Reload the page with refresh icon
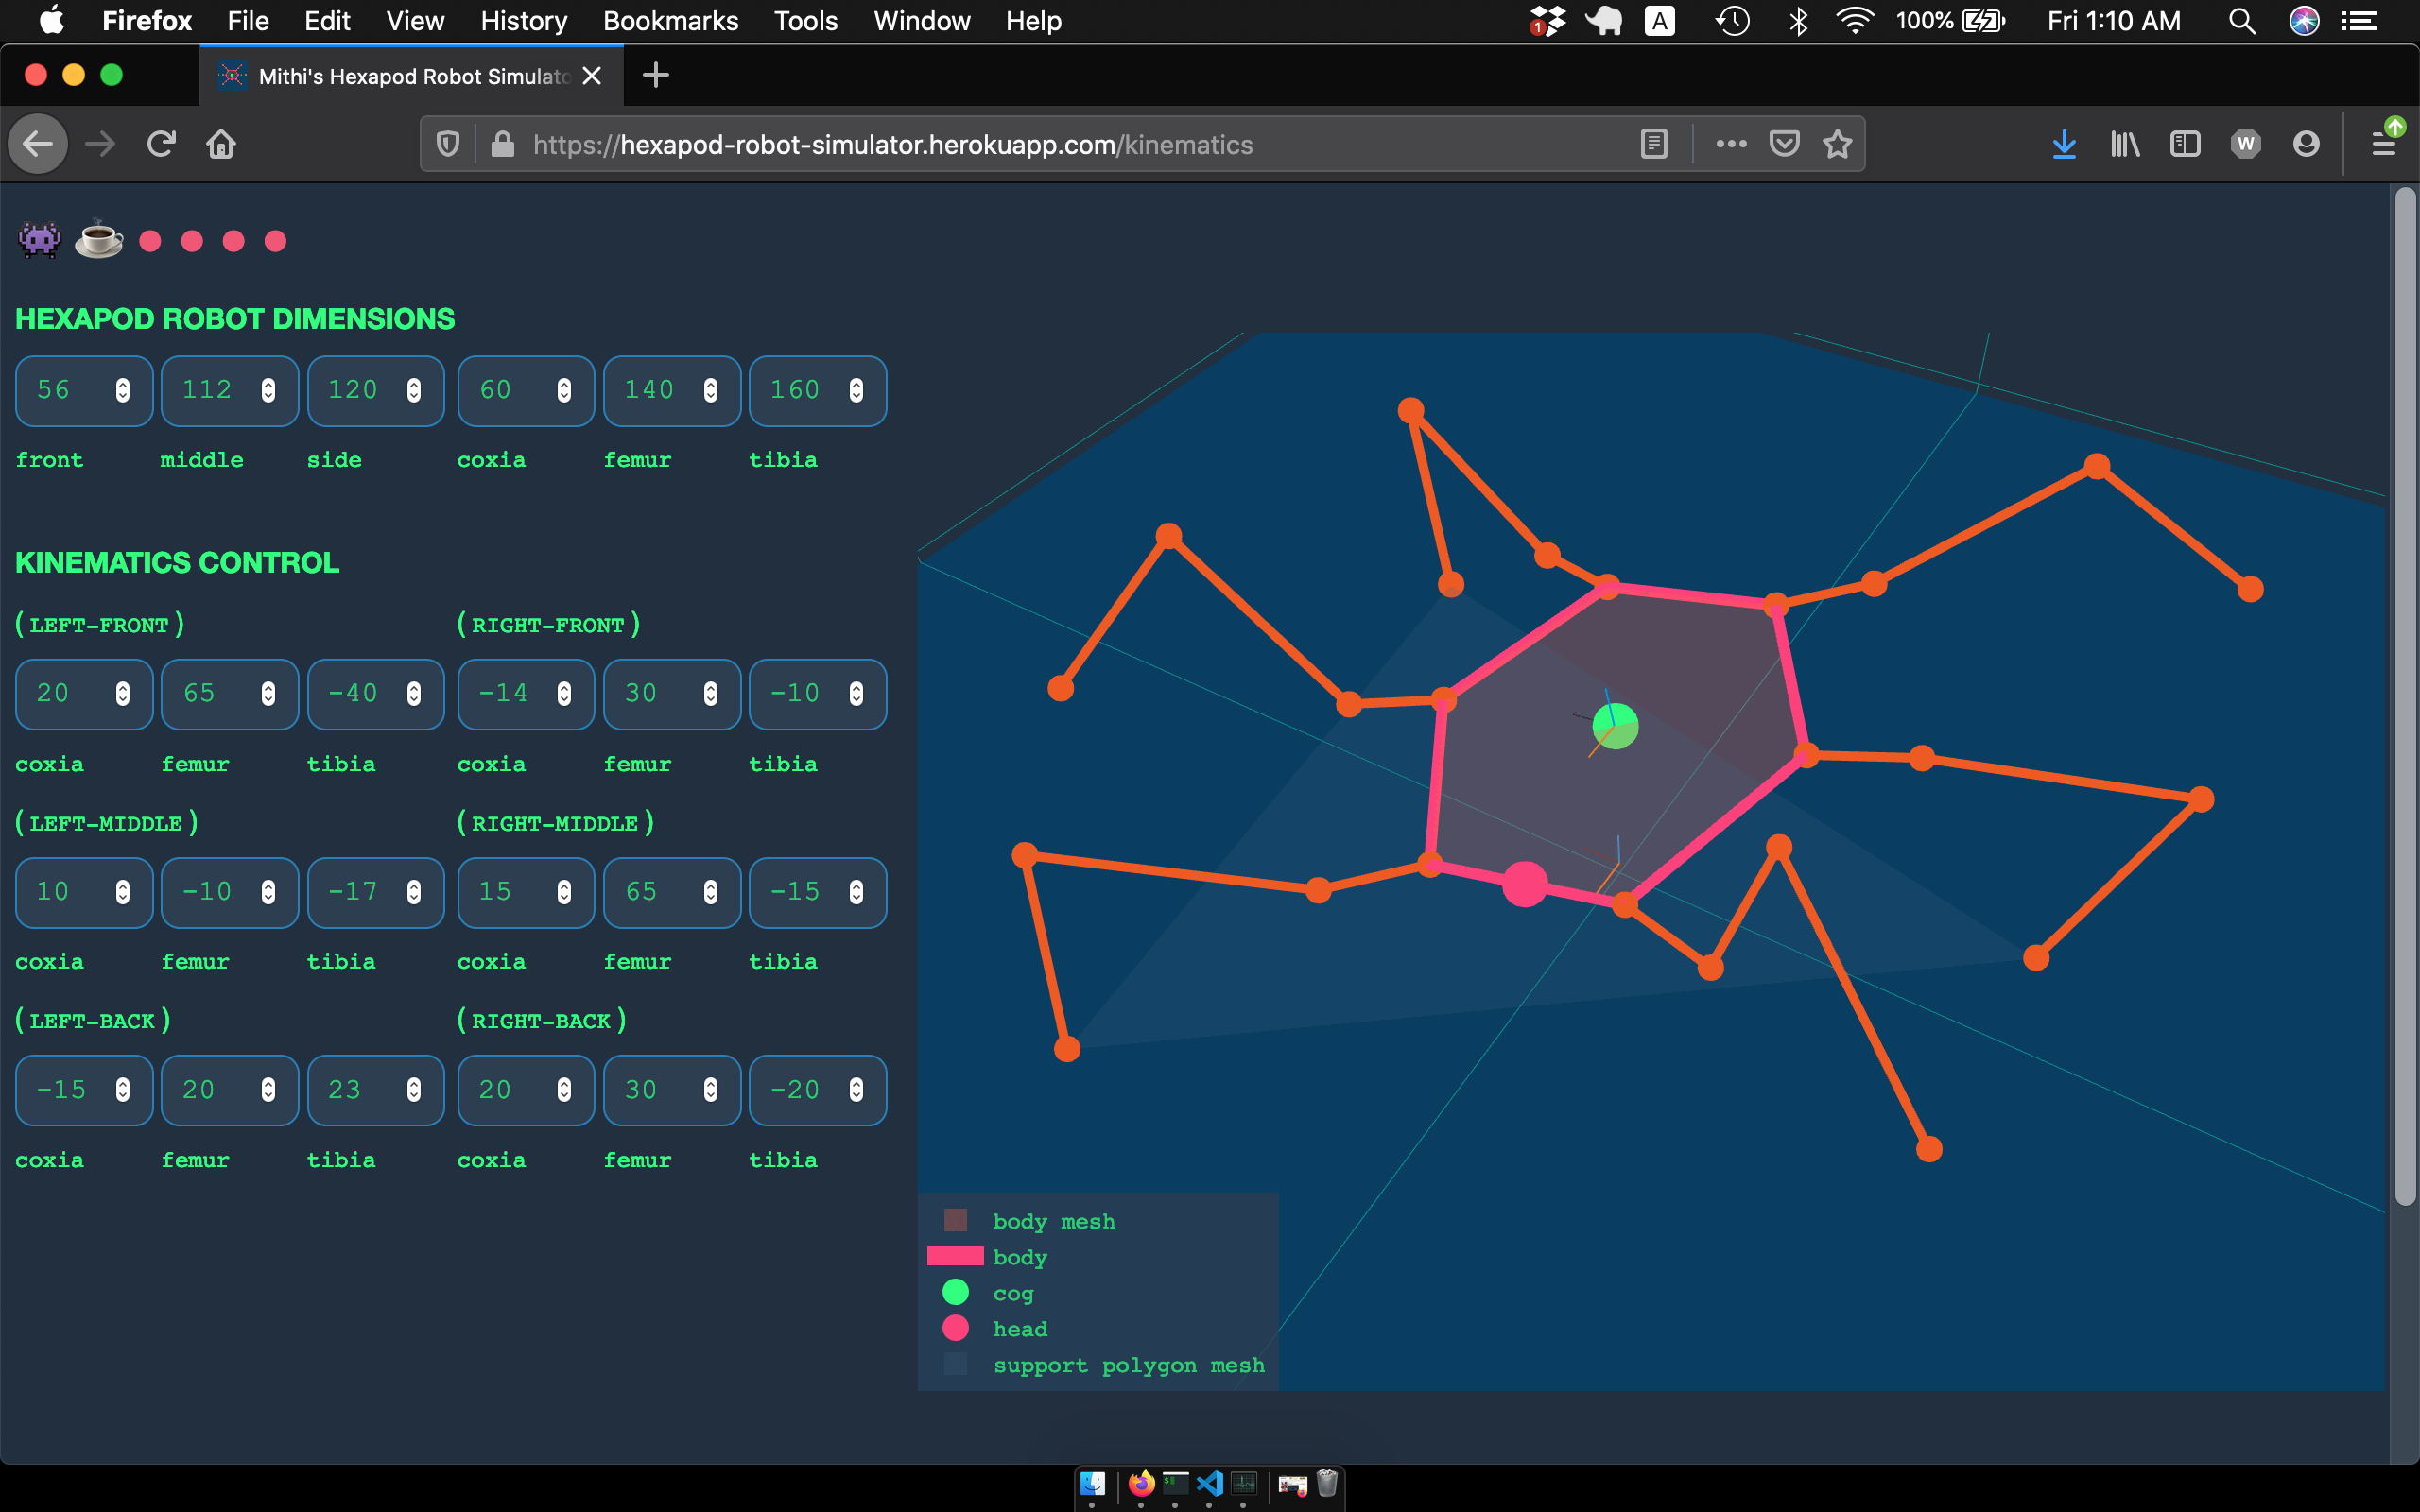The height and width of the screenshot is (1512, 2420). (161, 144)
